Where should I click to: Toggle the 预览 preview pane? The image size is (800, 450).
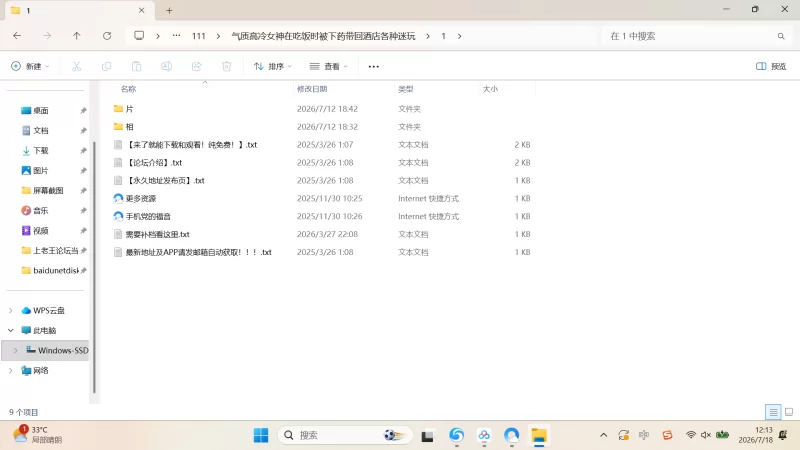point(771,66)
